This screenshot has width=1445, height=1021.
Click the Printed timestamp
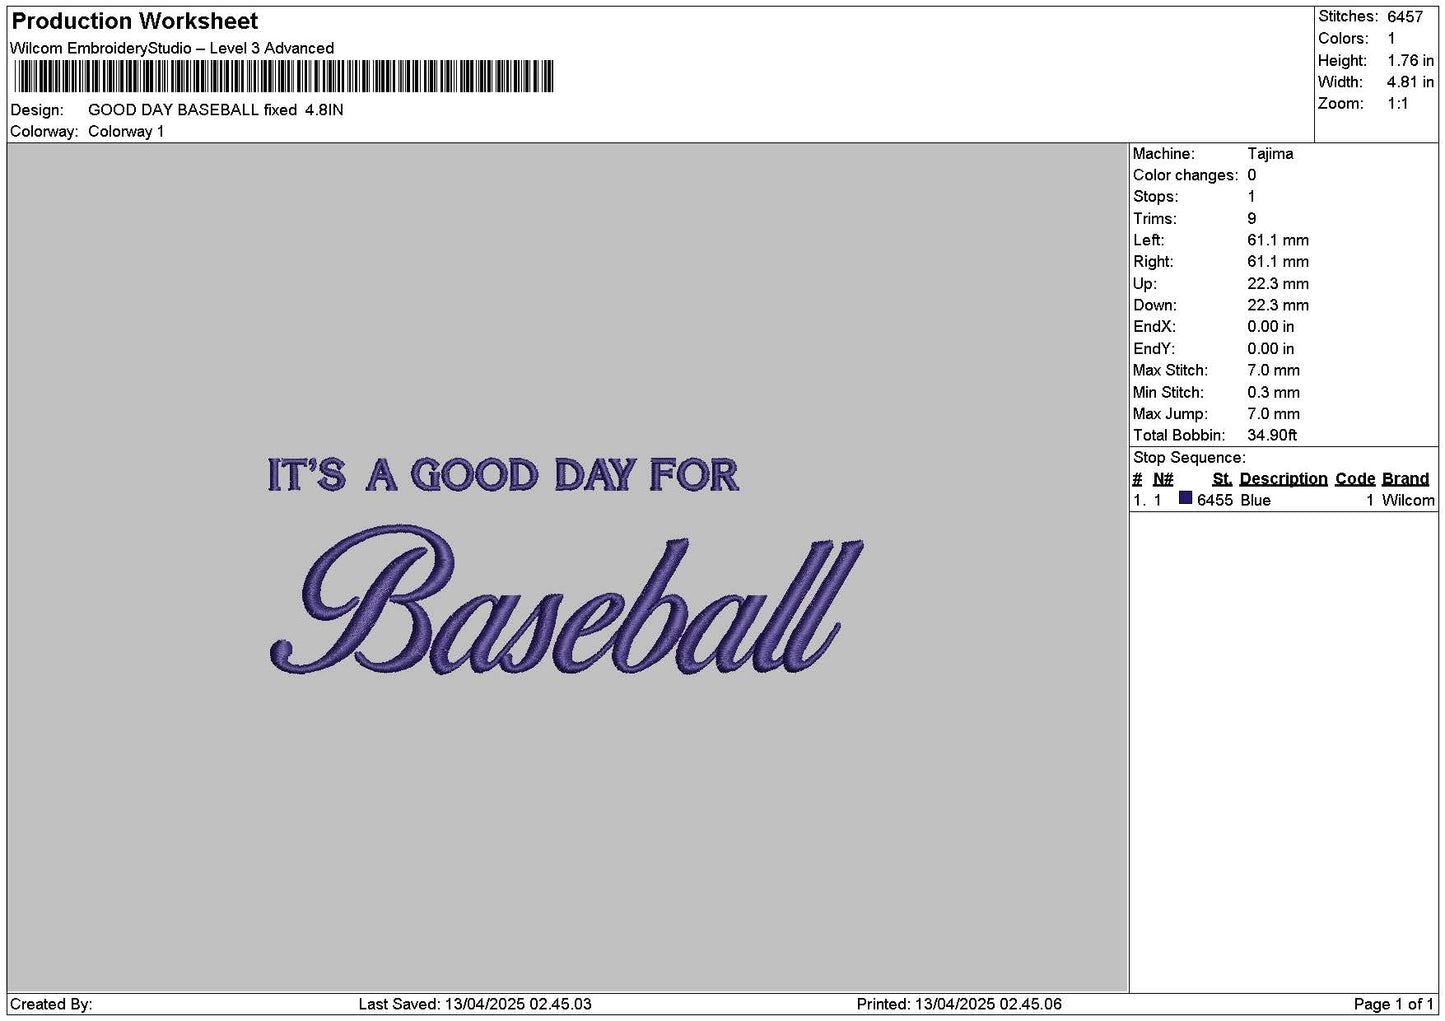click(959, 1004)
